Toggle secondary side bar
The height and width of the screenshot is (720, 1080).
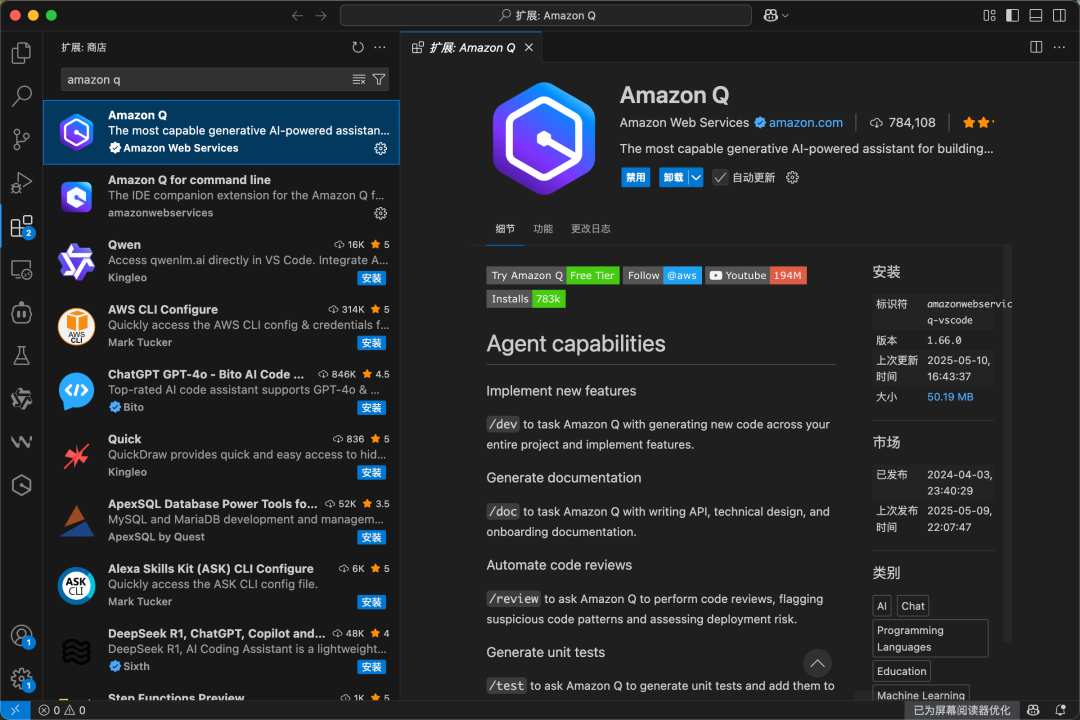click(x=1059, y=15)
